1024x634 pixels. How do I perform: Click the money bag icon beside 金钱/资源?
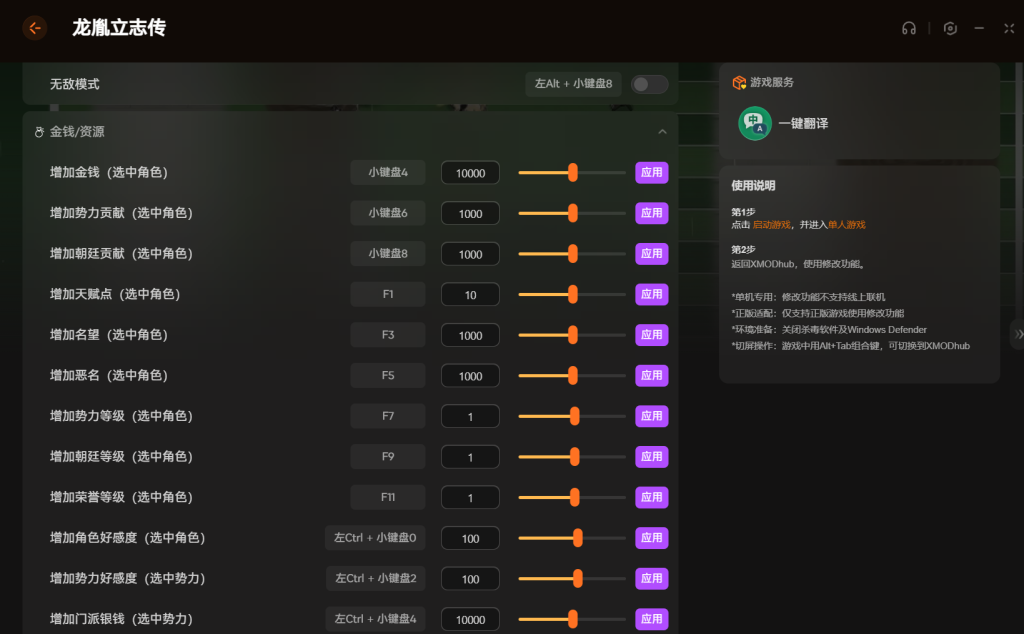[x=39, y=132]
